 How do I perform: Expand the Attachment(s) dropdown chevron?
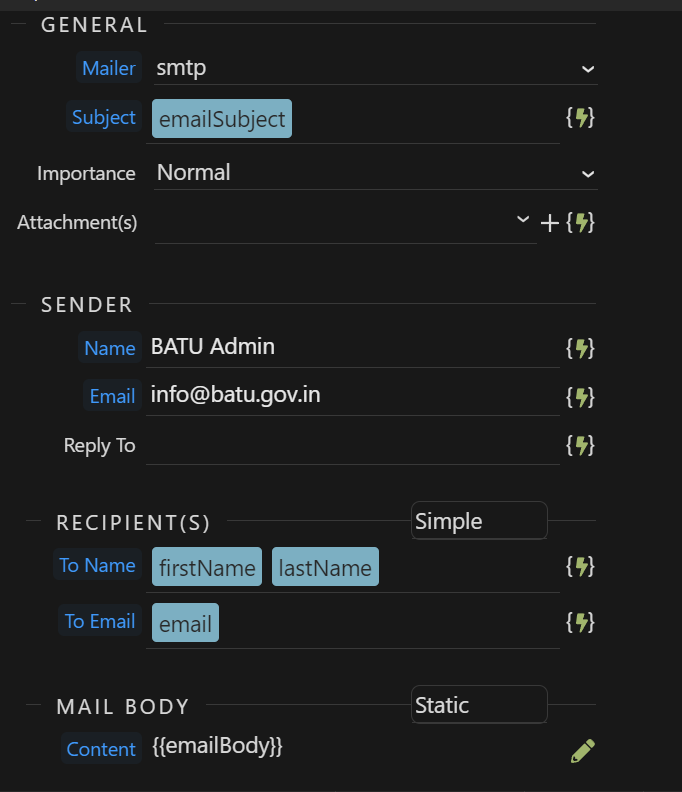[x=522, y=220]
